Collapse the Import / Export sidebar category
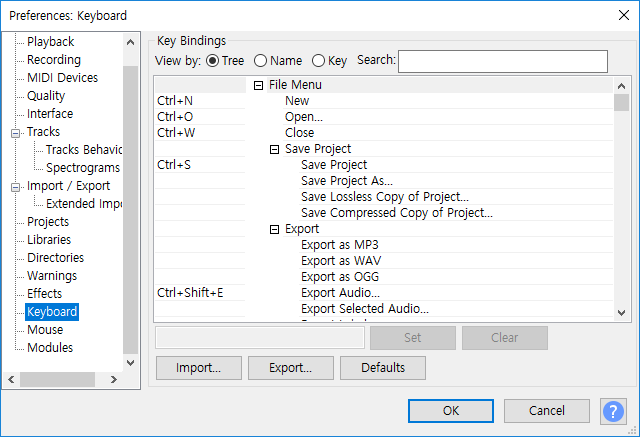 [16, 186]
